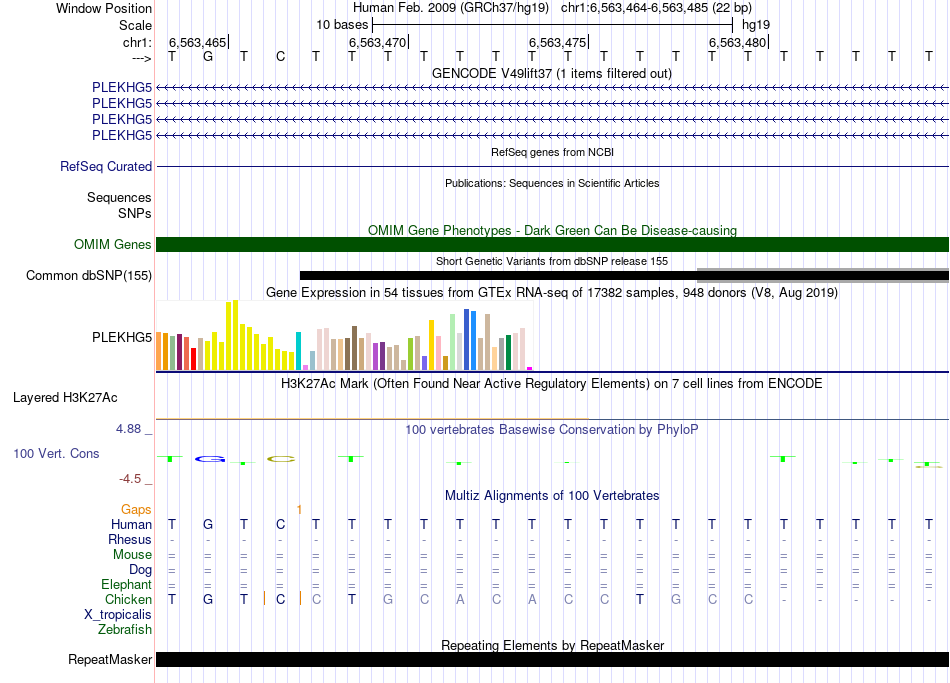950x683 pixels.
Task: Click the Layered H3K27Ac label
Action: pos(65,398)
